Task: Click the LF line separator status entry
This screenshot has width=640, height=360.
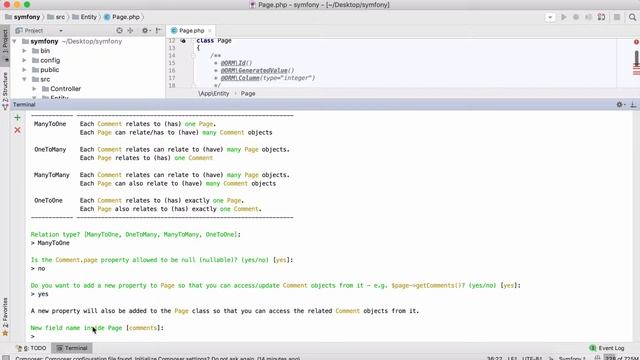Action: click(x=512, y=358)
